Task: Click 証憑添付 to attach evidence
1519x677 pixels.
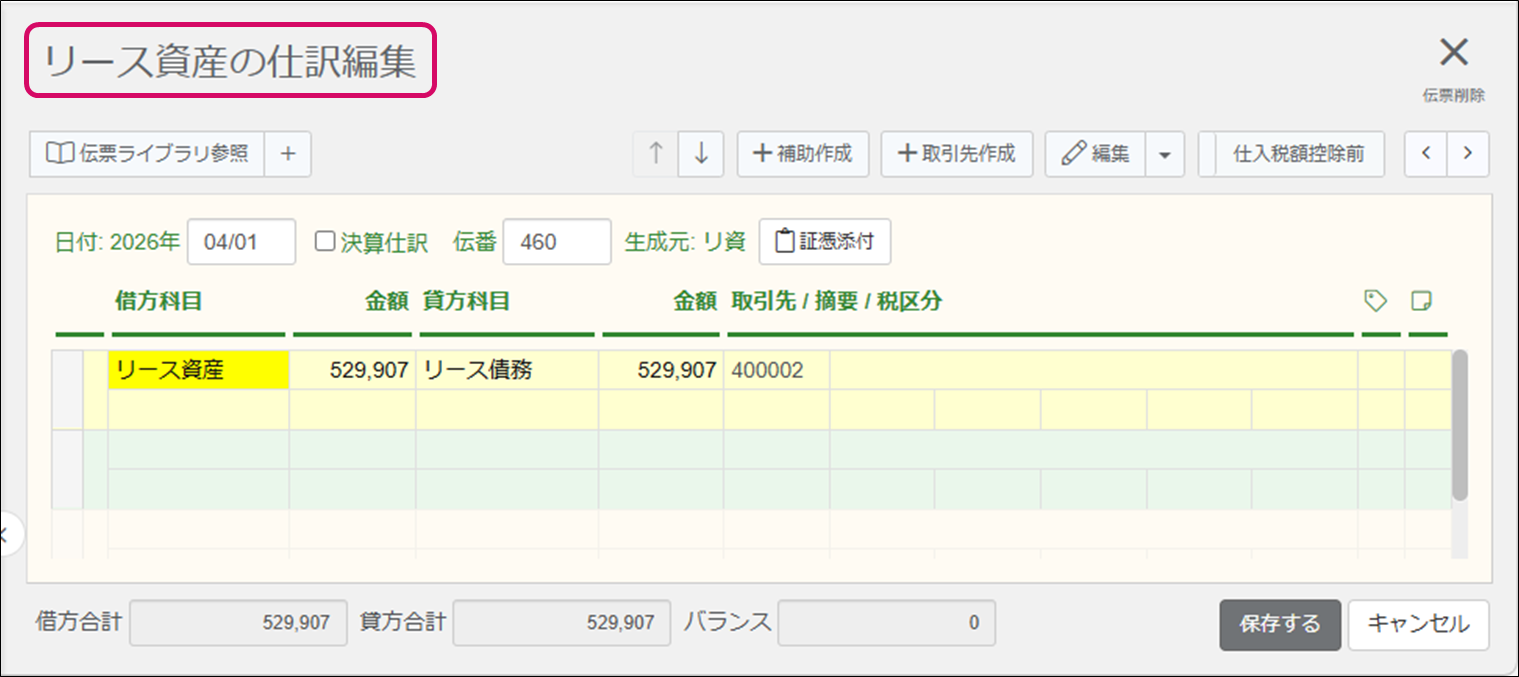Action: click(825, 242)
